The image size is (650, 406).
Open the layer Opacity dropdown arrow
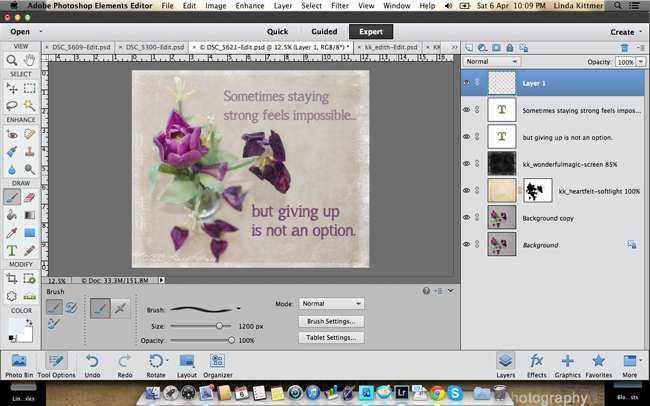tap(641, 62)
